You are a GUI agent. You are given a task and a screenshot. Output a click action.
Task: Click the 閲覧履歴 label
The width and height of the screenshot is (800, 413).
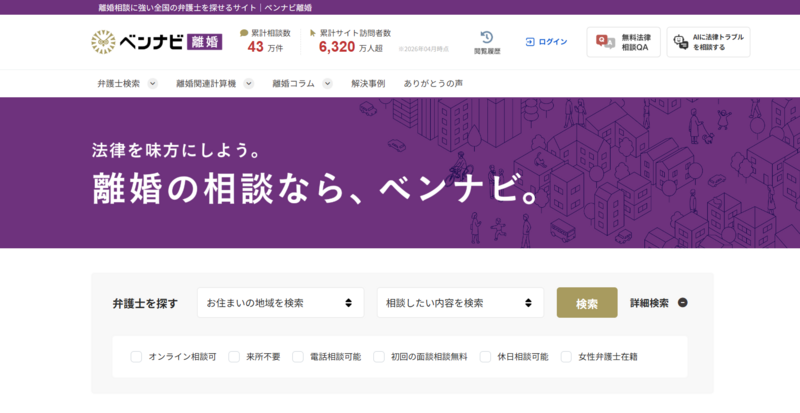pos(487,51)
